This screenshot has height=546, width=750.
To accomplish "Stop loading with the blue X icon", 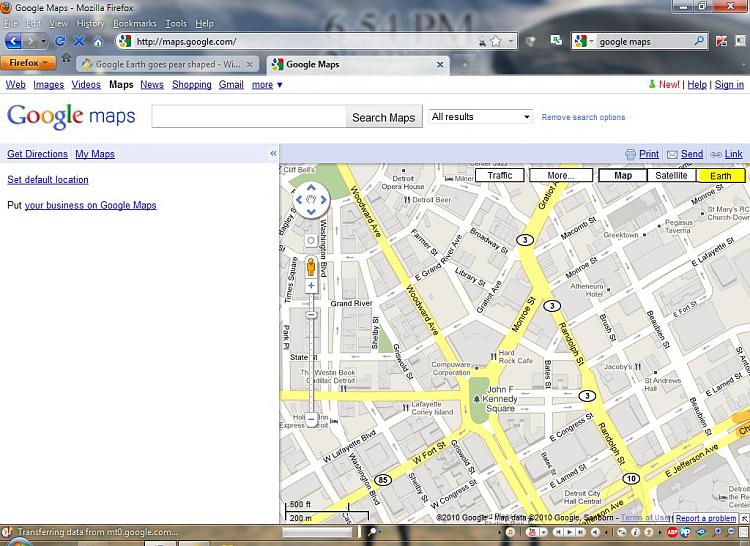I will (79, 41).
